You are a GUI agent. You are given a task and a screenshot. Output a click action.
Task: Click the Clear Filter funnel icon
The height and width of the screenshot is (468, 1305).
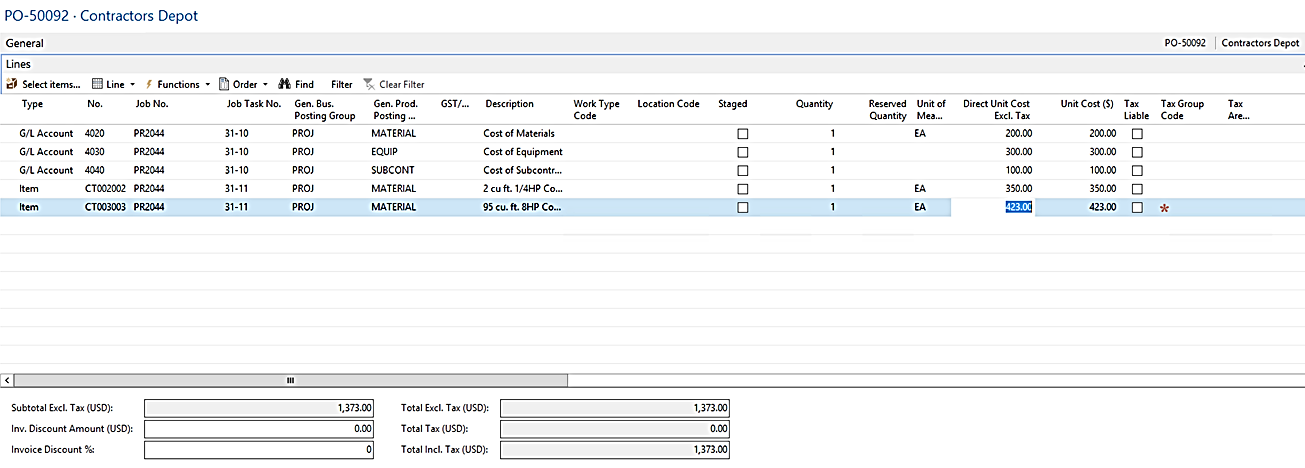[369, 85]
